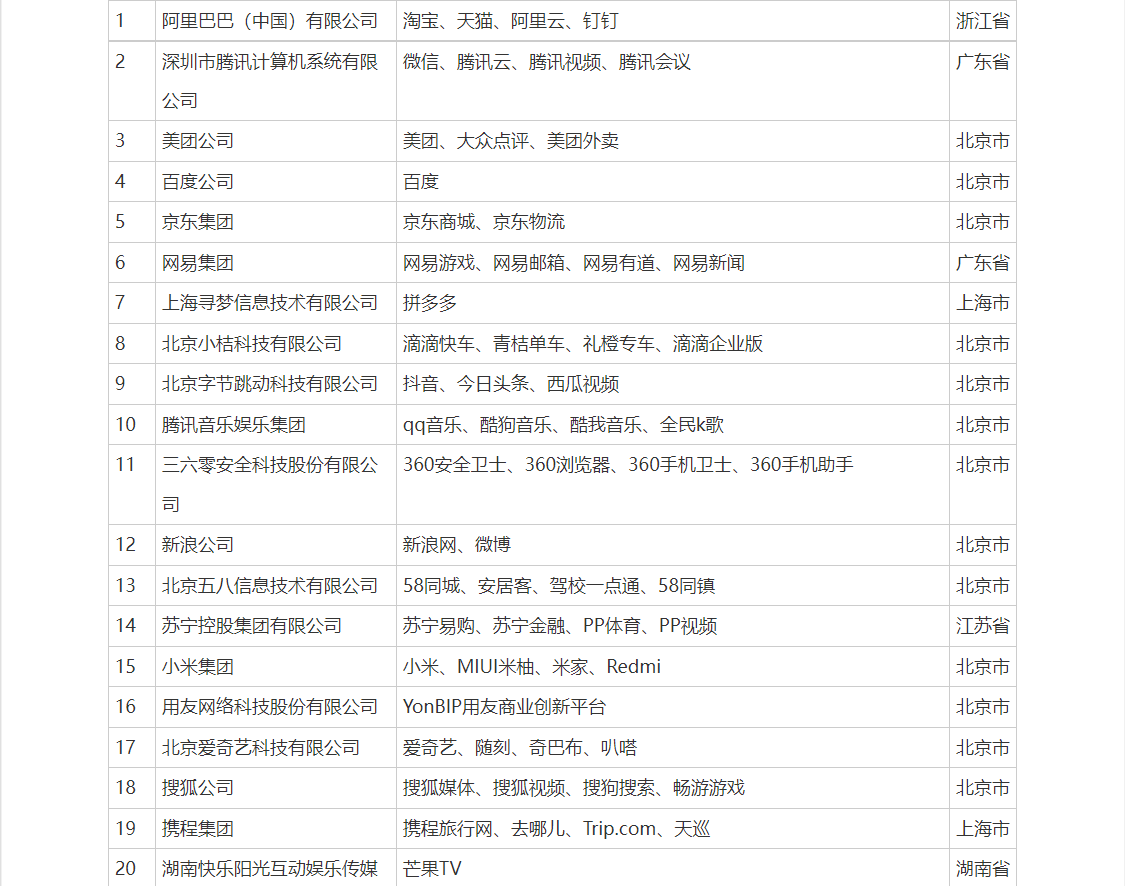Click 携程旅行网、去哪儿、Trip.com、天巡
The height and width of the screenshot is (886, 1125).
click(x=556, y=829)
